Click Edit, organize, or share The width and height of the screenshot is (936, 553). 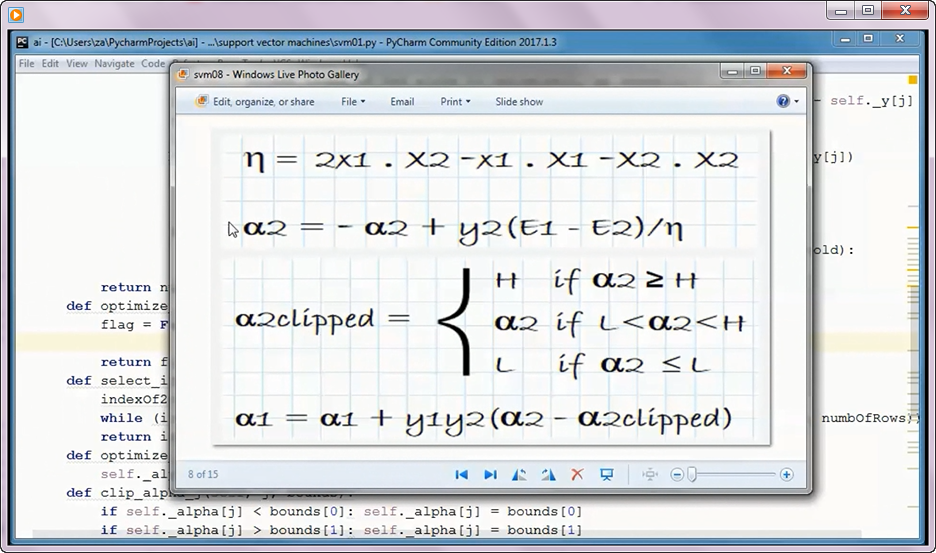coord(255,102)
